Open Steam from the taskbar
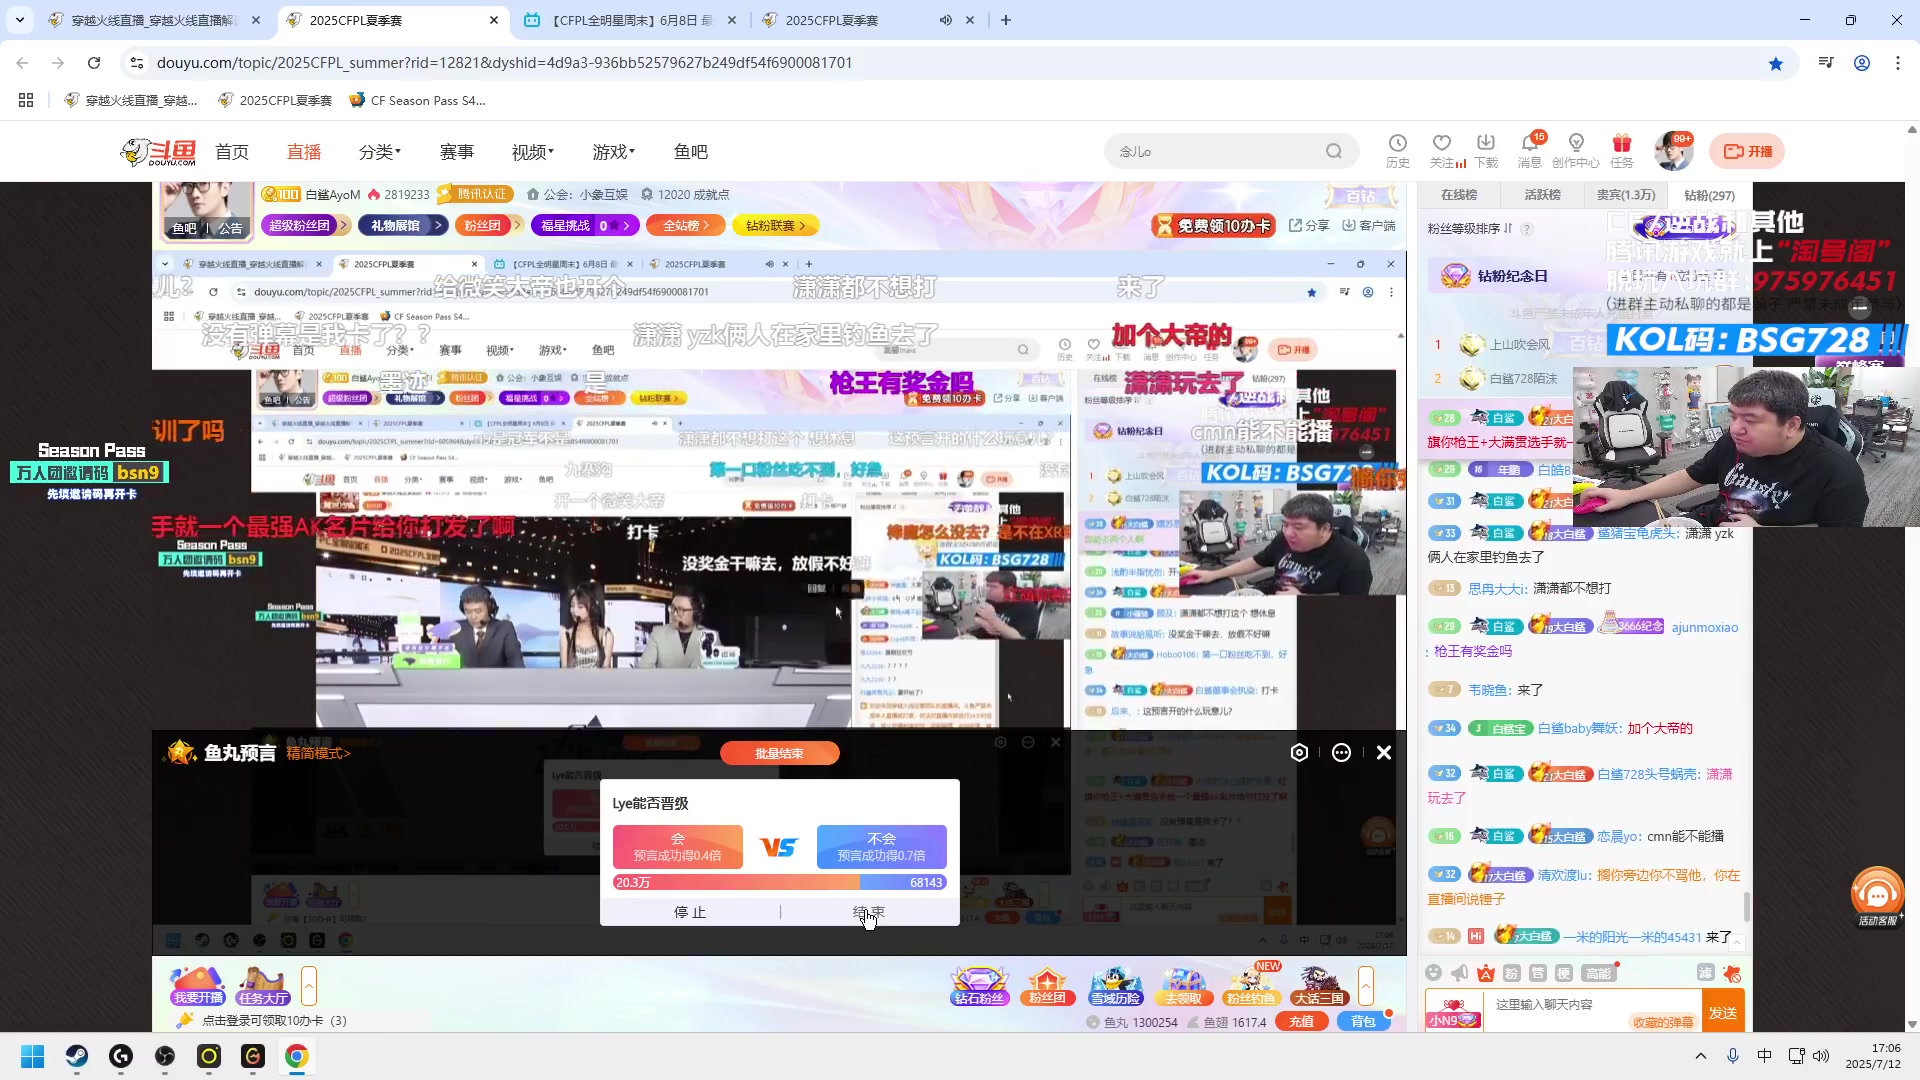Viewport: 1920px width, 1080px height. click(x=76, y=1056)
